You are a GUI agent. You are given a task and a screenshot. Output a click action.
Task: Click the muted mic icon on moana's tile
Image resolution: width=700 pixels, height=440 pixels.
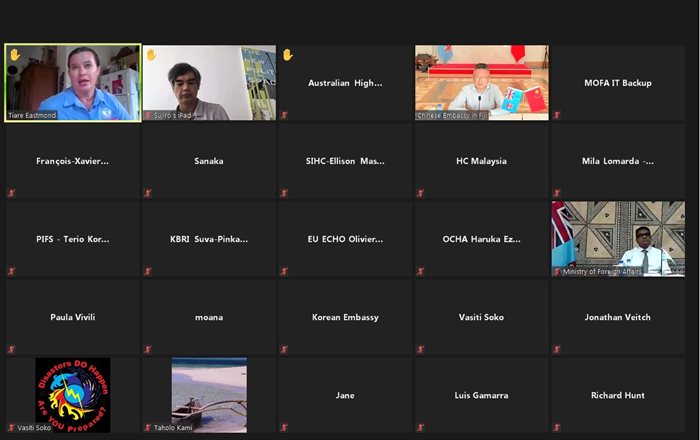148,349
